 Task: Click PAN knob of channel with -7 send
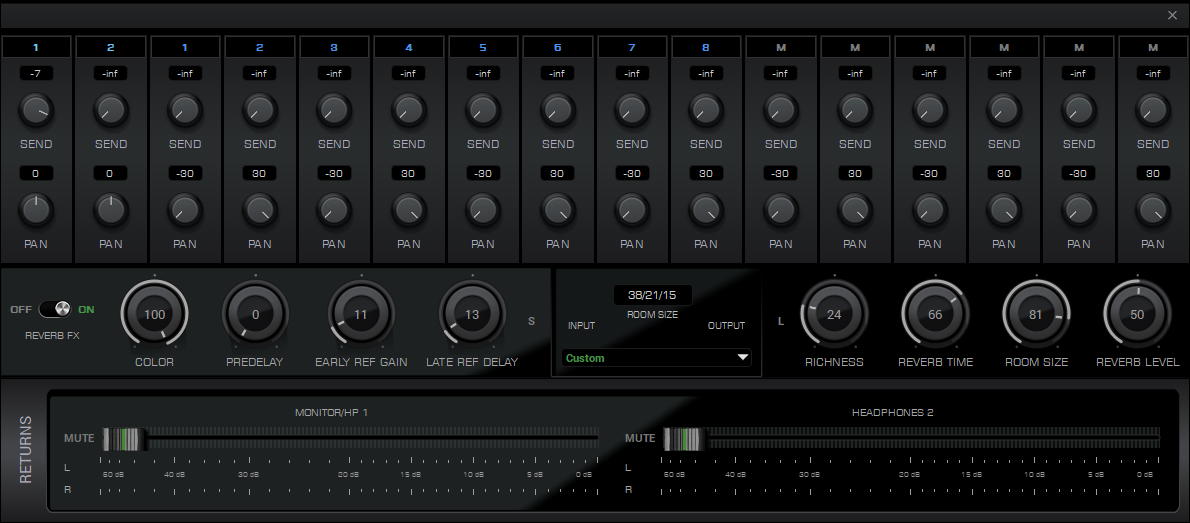pyautogui.click(x=36, y=210)
